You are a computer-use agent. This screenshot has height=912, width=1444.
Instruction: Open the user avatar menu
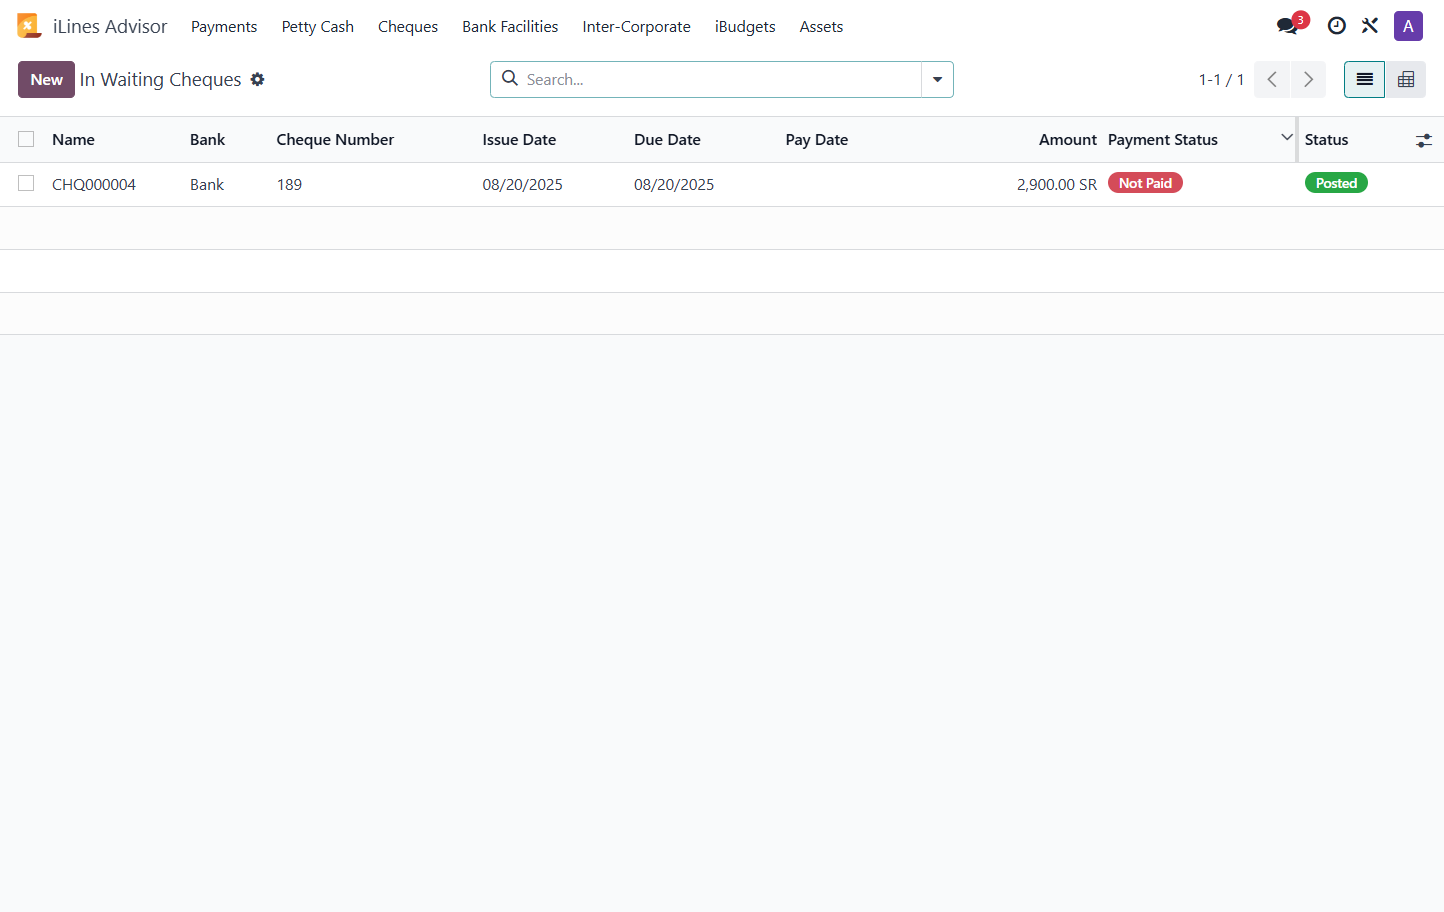(1408, 26)
